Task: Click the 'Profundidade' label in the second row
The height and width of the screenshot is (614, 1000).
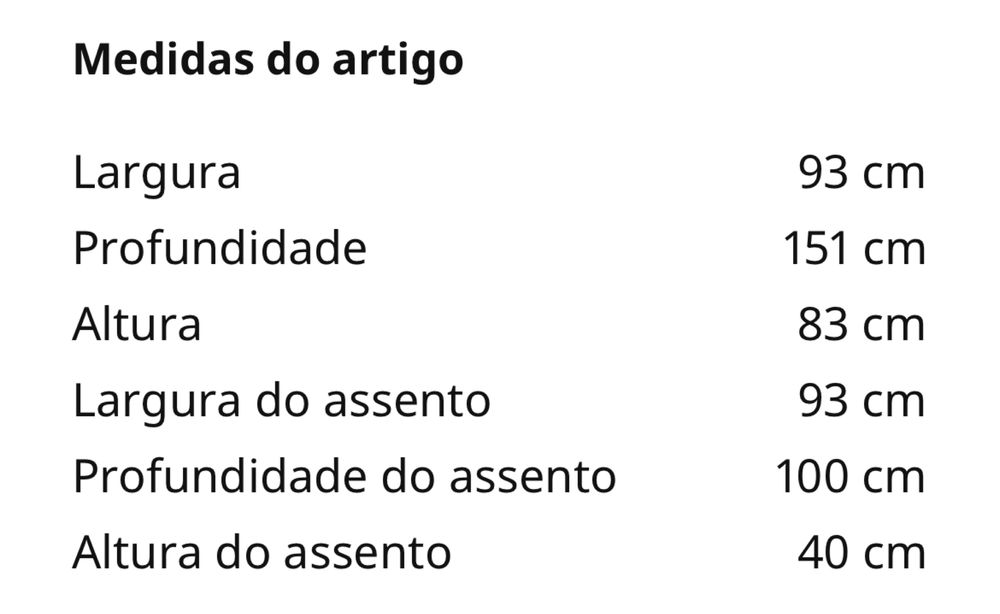Action: (x=219, y=249)
